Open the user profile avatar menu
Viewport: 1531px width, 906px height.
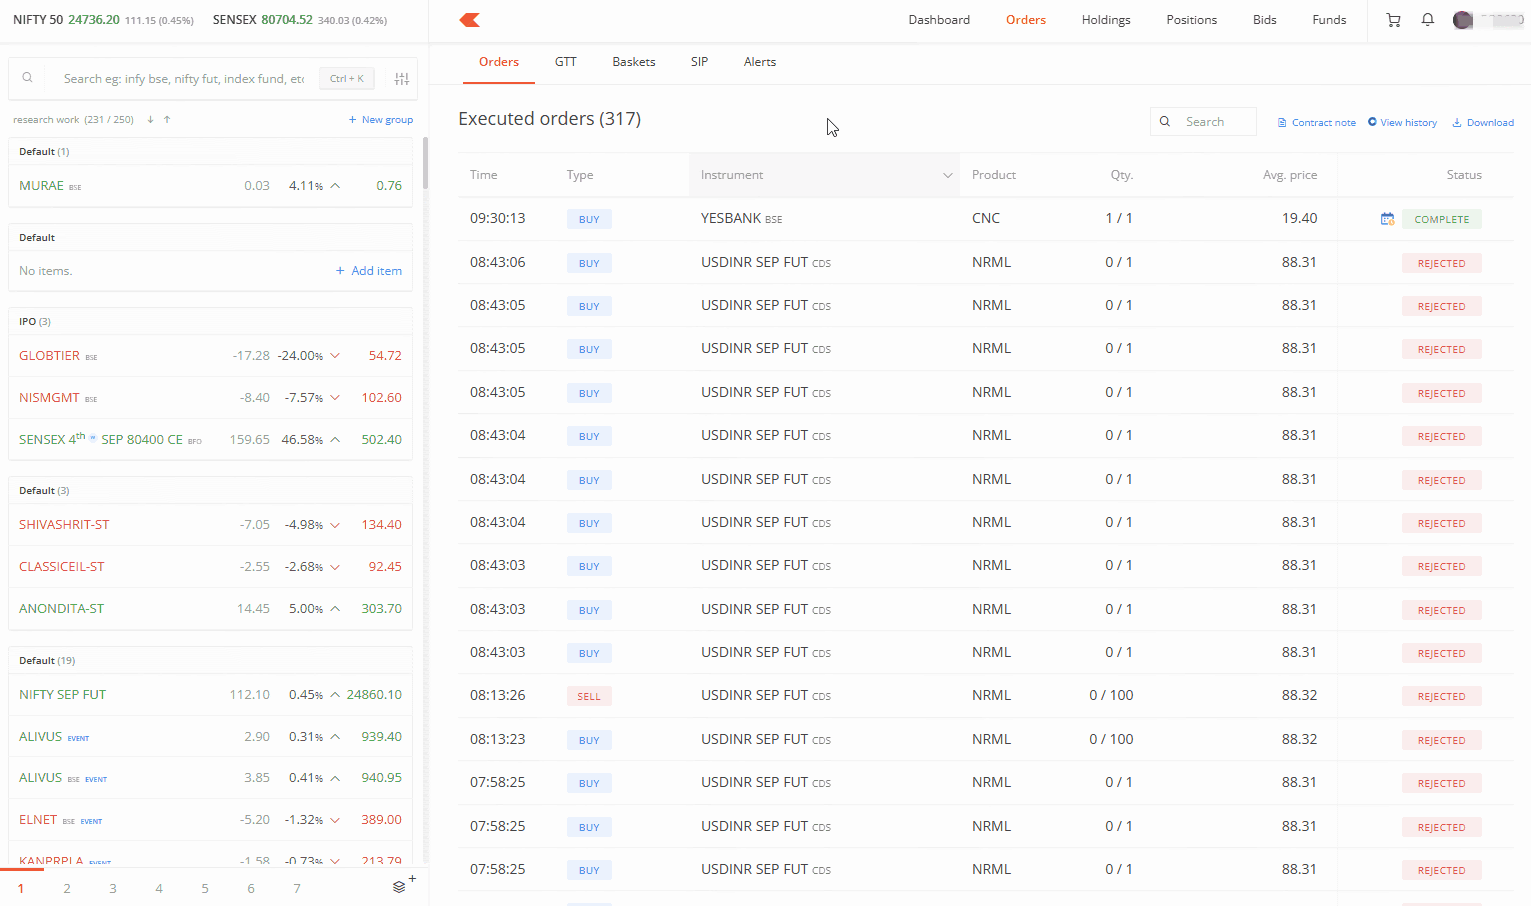(1463, 20)
